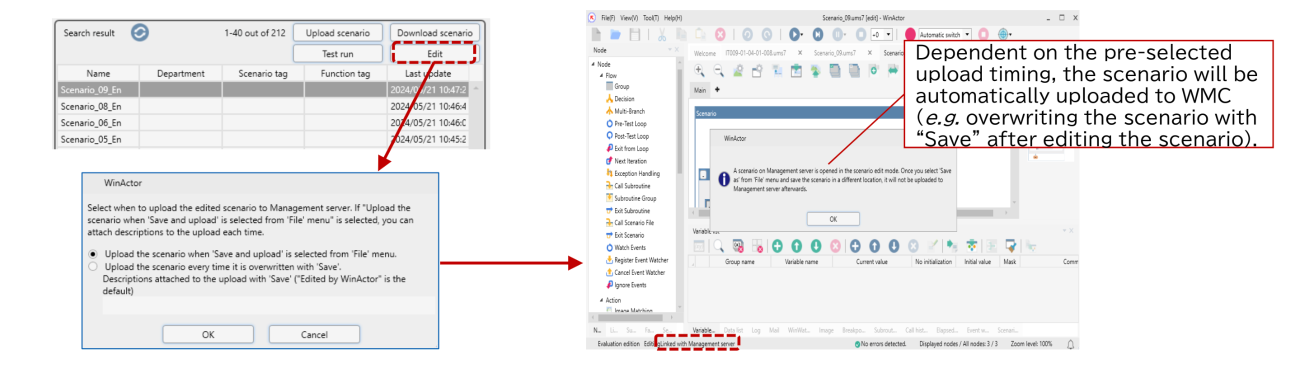
Task: Choose upload when 'Save and upload' is selected
Action: pos(94,254)
